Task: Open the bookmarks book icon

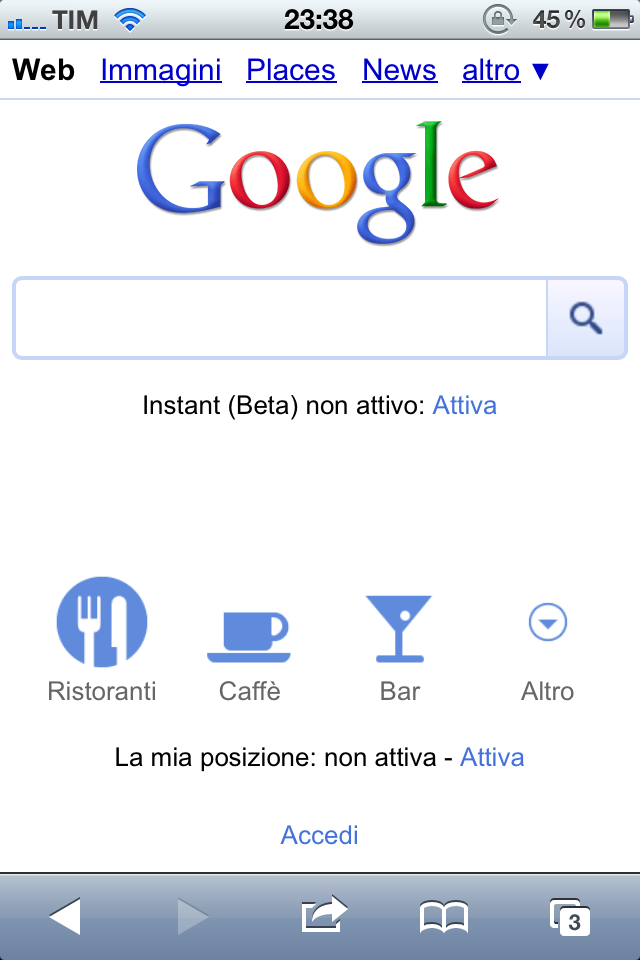Action: tap(444, 917)
